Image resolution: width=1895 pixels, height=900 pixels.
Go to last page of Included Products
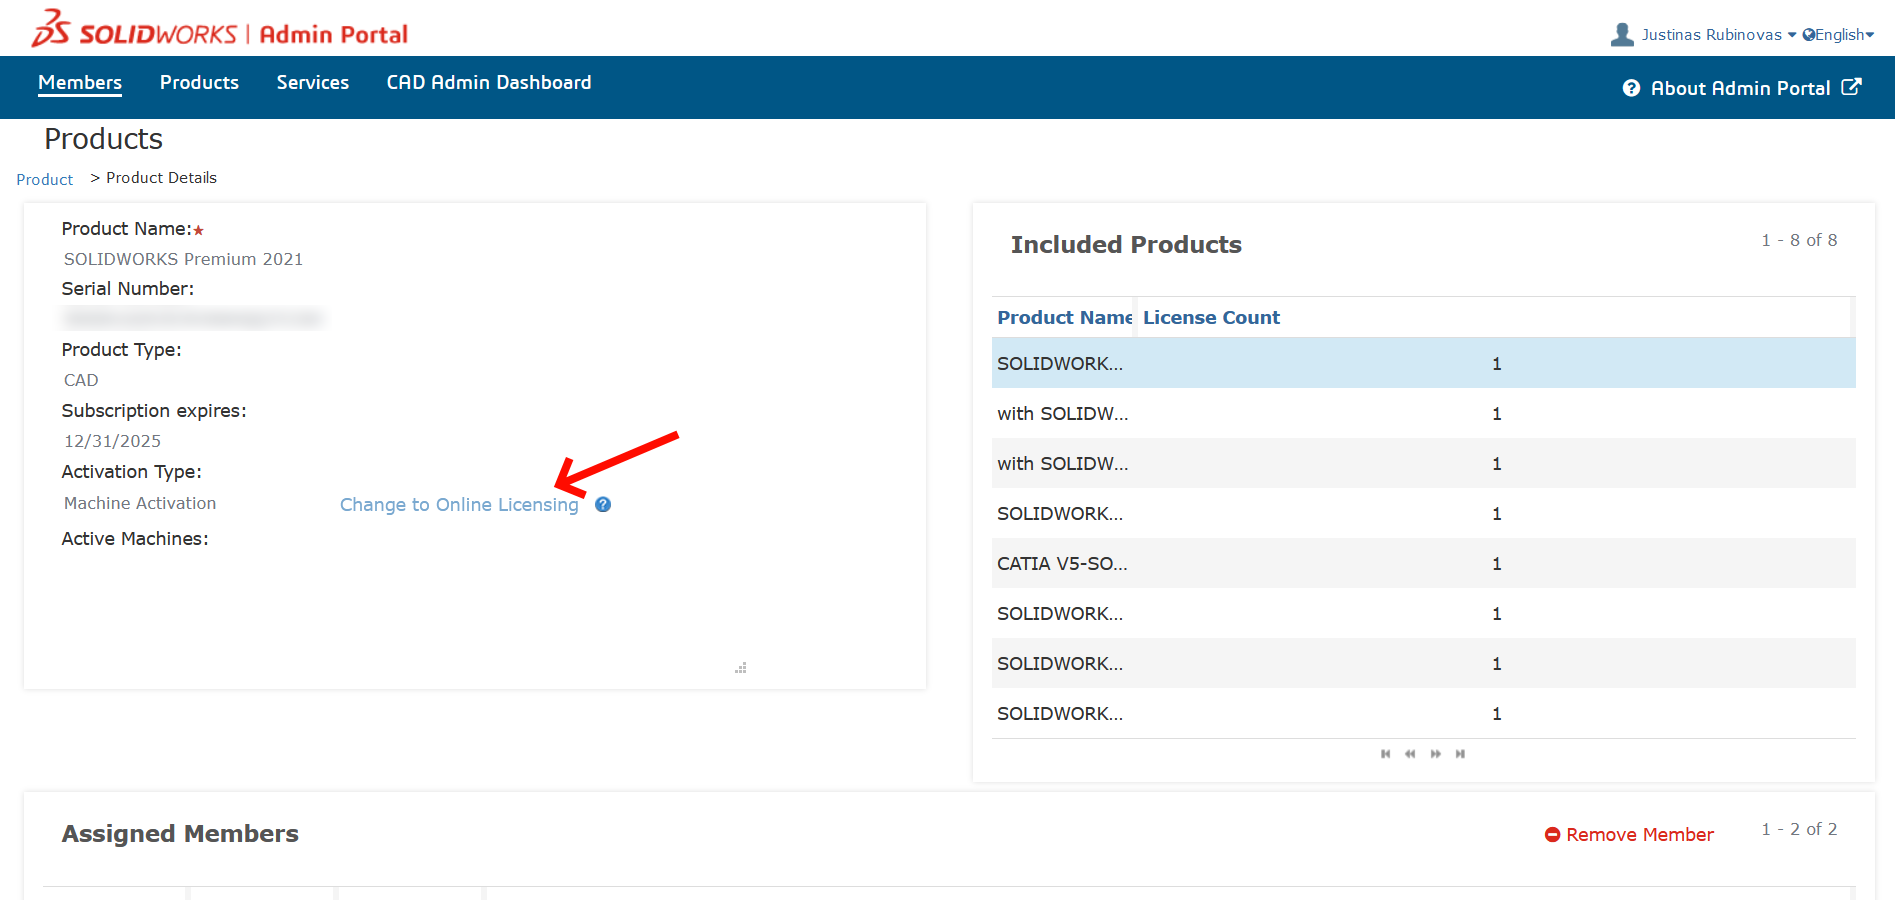(1460, 754)
